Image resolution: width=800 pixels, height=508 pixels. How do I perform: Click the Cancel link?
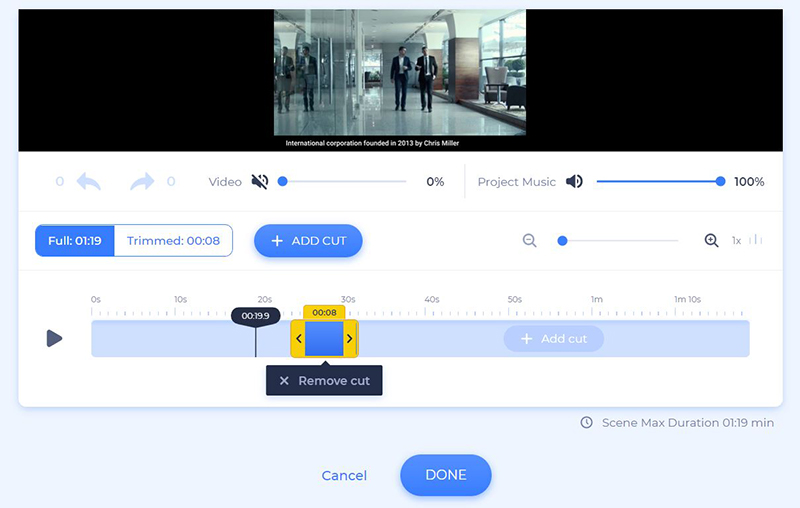[x=344, y=476]
